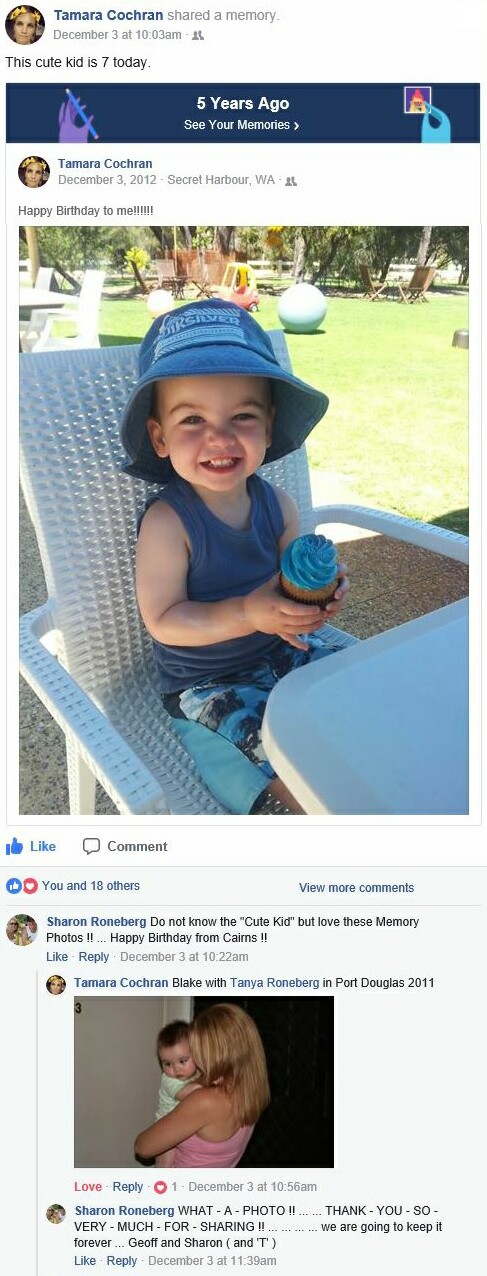Viewport: 487px width, 1276px height.
Task: Show who reacted via 'You and 18 others'
Action: (x=91, y=886)
